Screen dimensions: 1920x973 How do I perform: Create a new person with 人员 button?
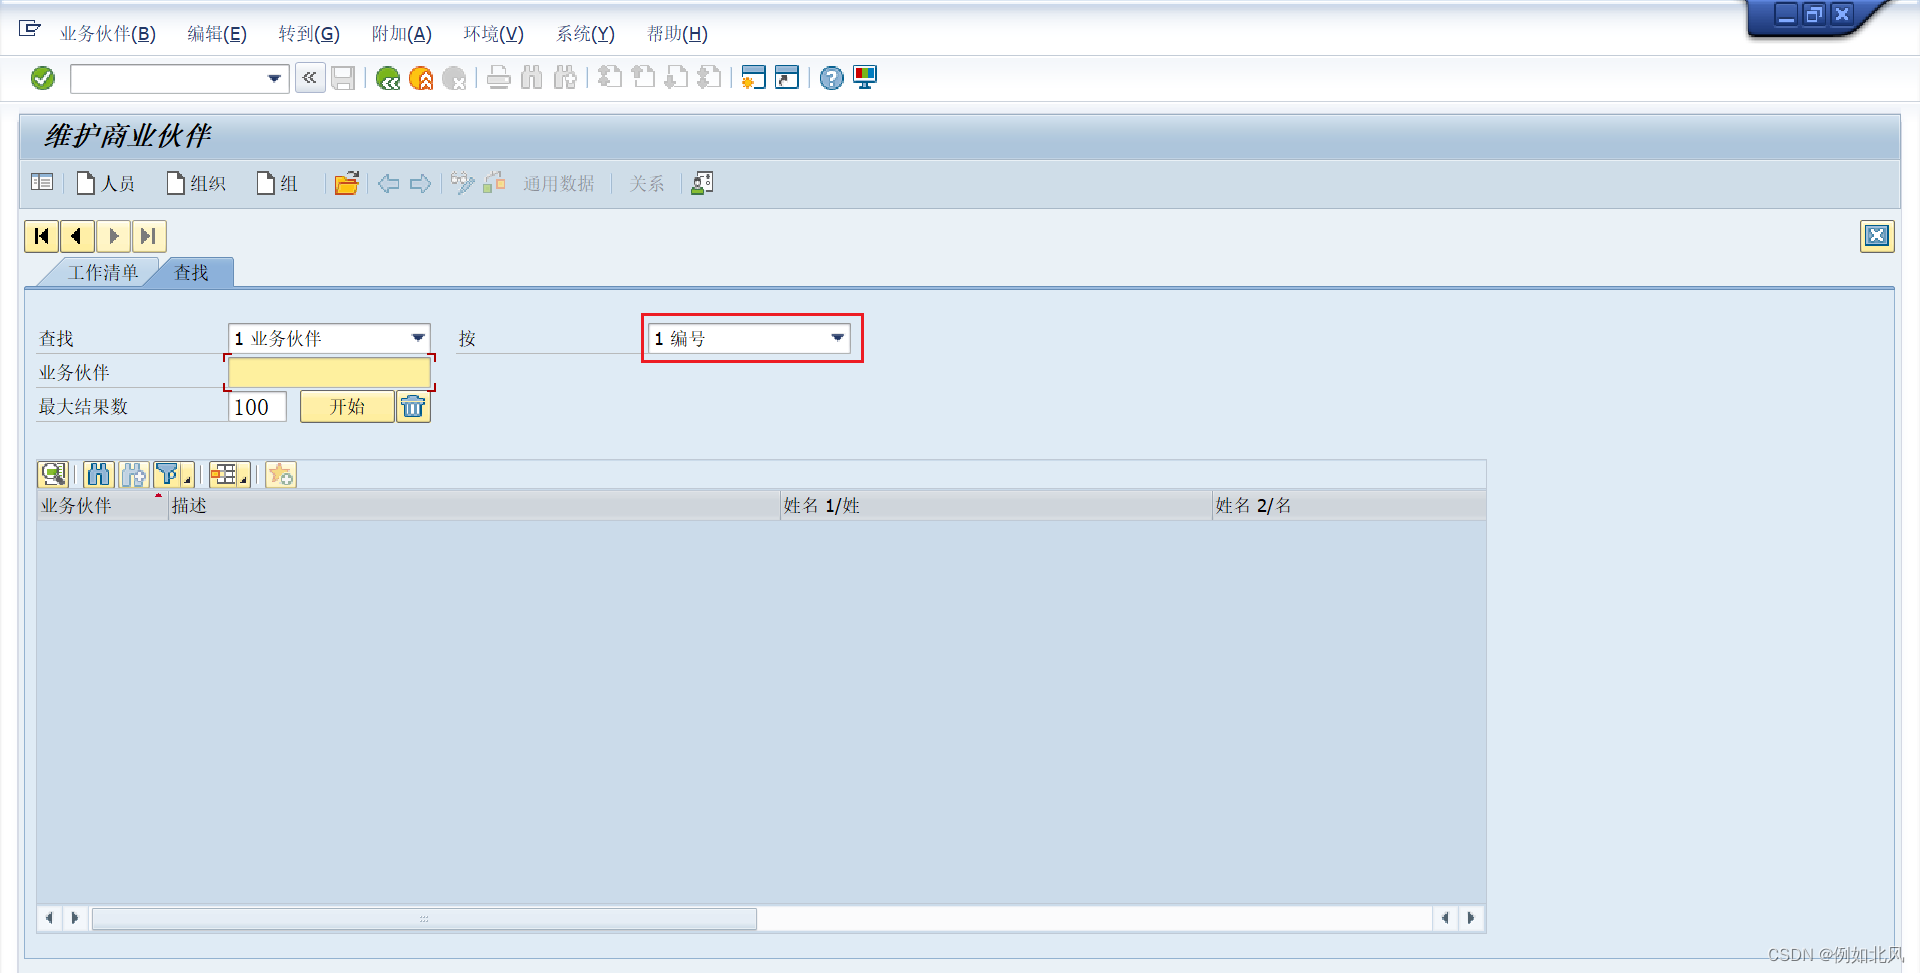coord(106,183)
